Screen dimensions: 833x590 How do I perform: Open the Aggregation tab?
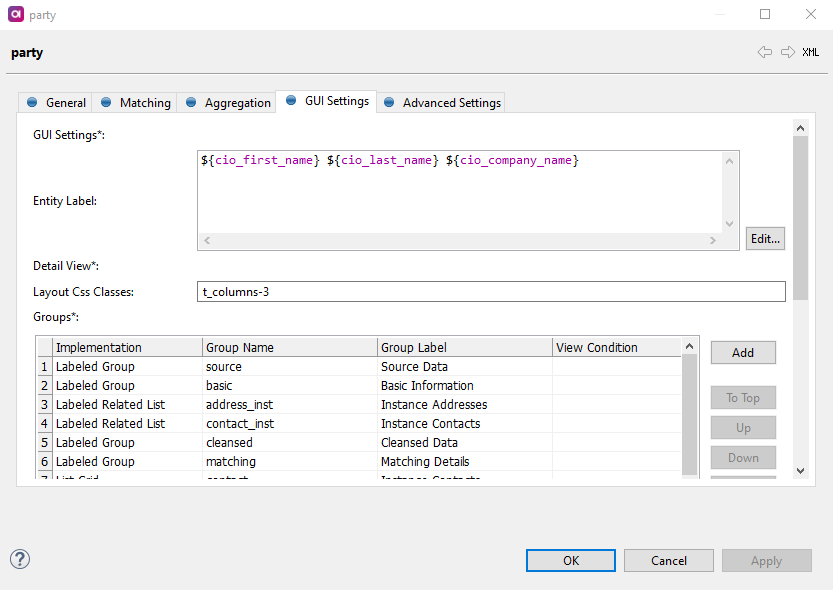click(234, 101)
